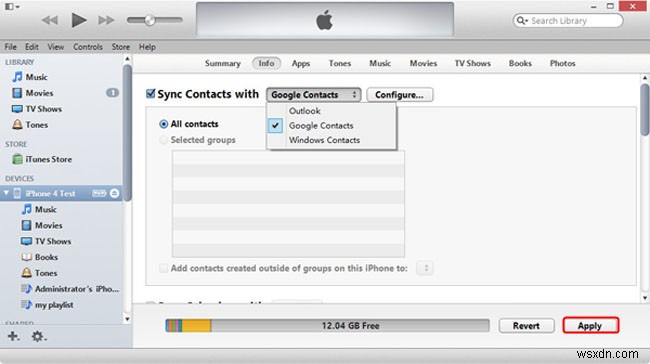Viewport: 650px width, 364px height.
Task: Open the Edit menu
Action: (x=32, y=47)
